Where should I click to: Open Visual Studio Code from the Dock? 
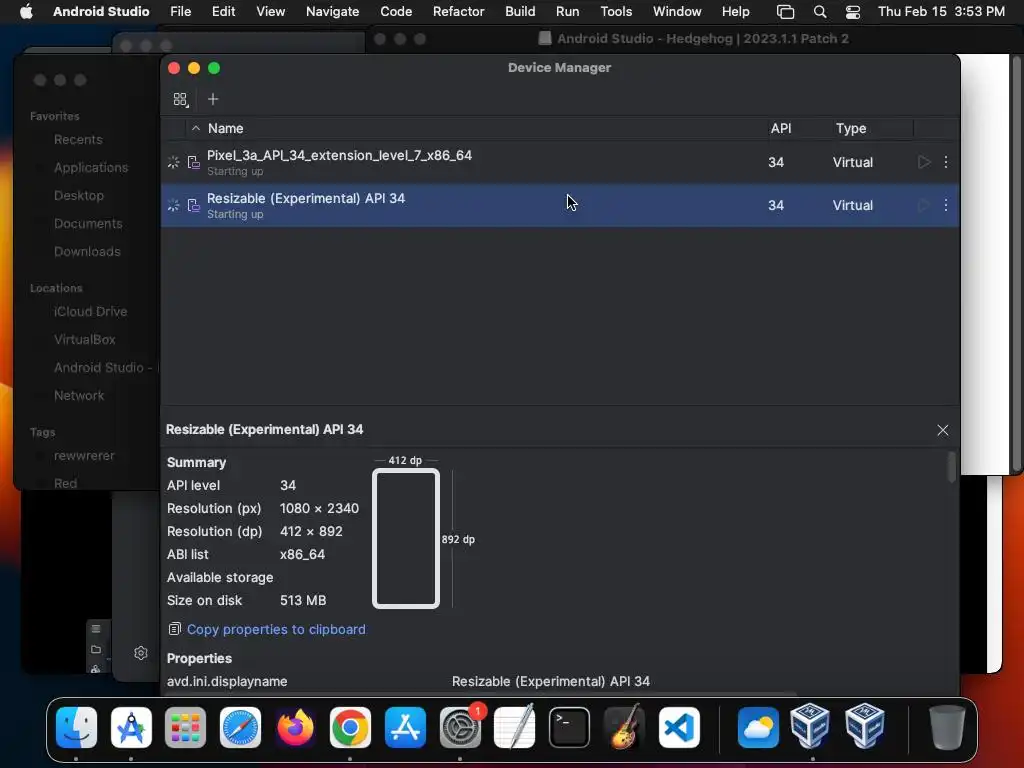point(679,727)
